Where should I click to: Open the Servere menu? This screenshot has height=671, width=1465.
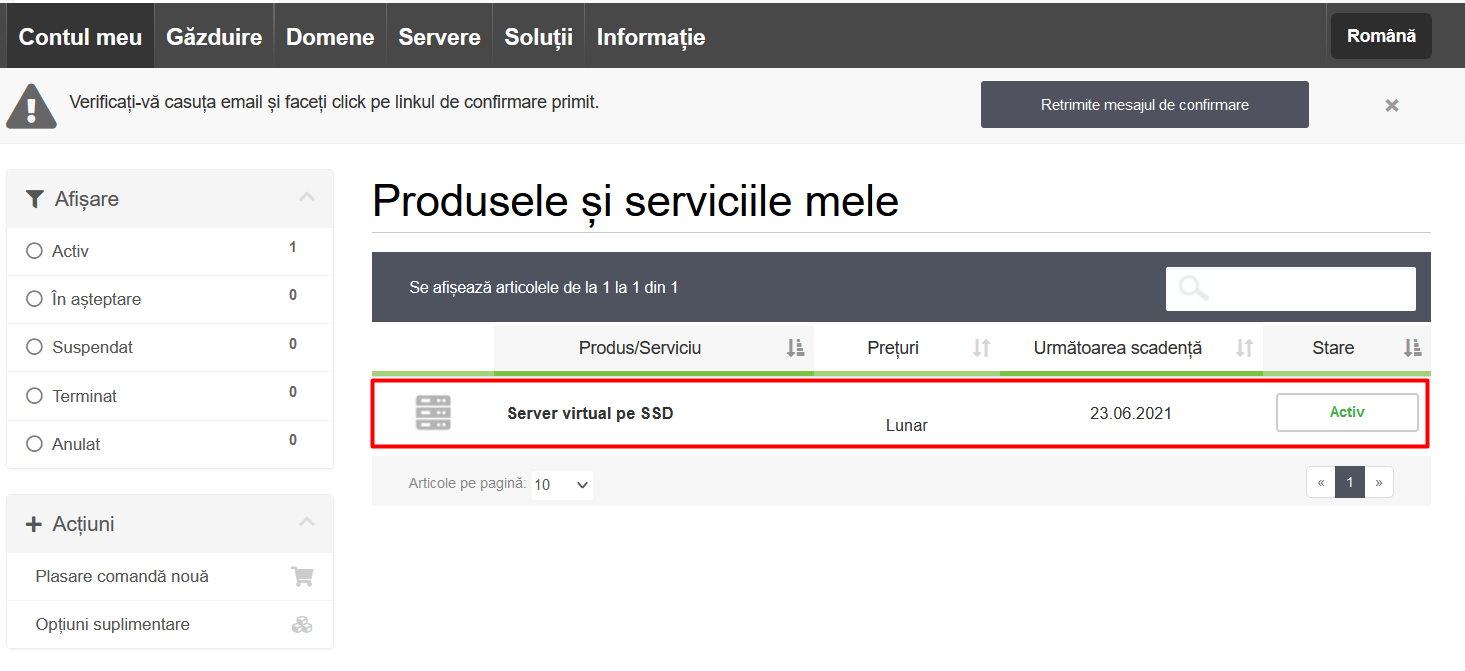tap(439, 37)
